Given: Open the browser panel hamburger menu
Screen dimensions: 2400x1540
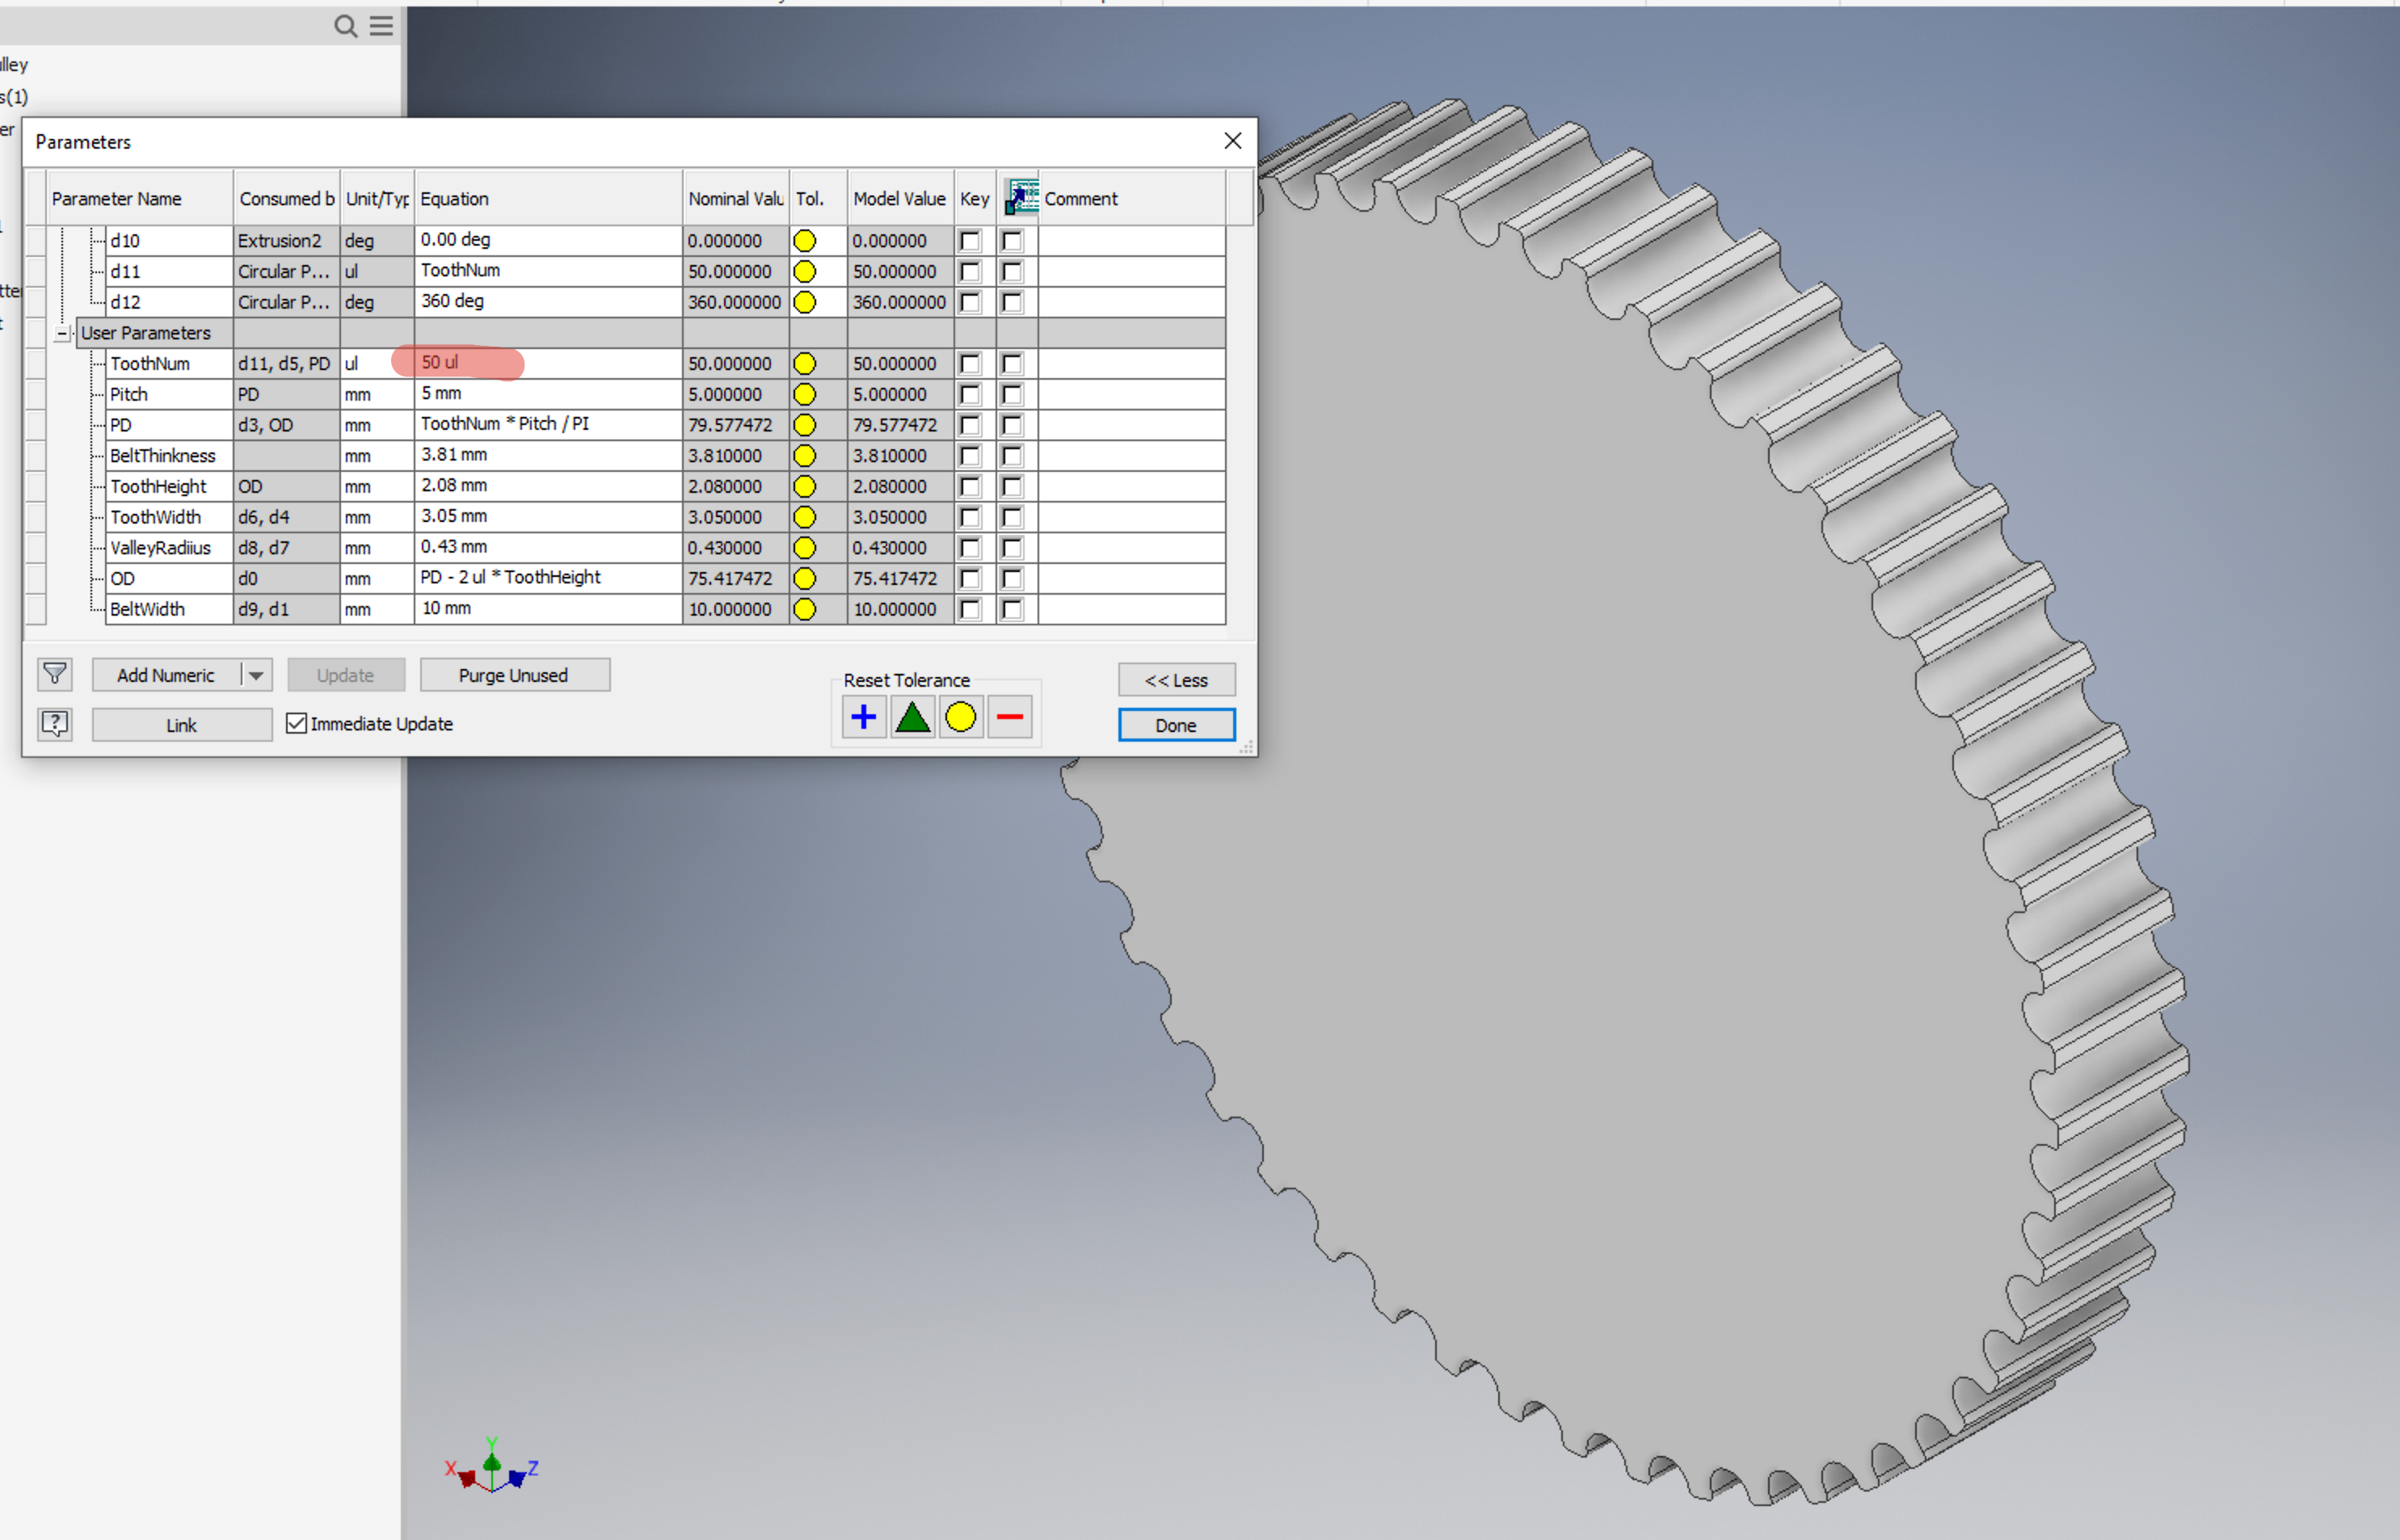Looking at the screenshot, I should coord(381,26).
